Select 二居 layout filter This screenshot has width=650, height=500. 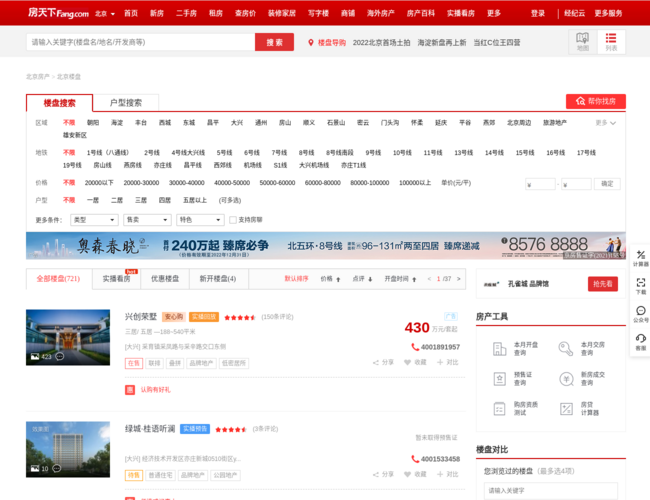pyautogui.click(x=117, y=200)
